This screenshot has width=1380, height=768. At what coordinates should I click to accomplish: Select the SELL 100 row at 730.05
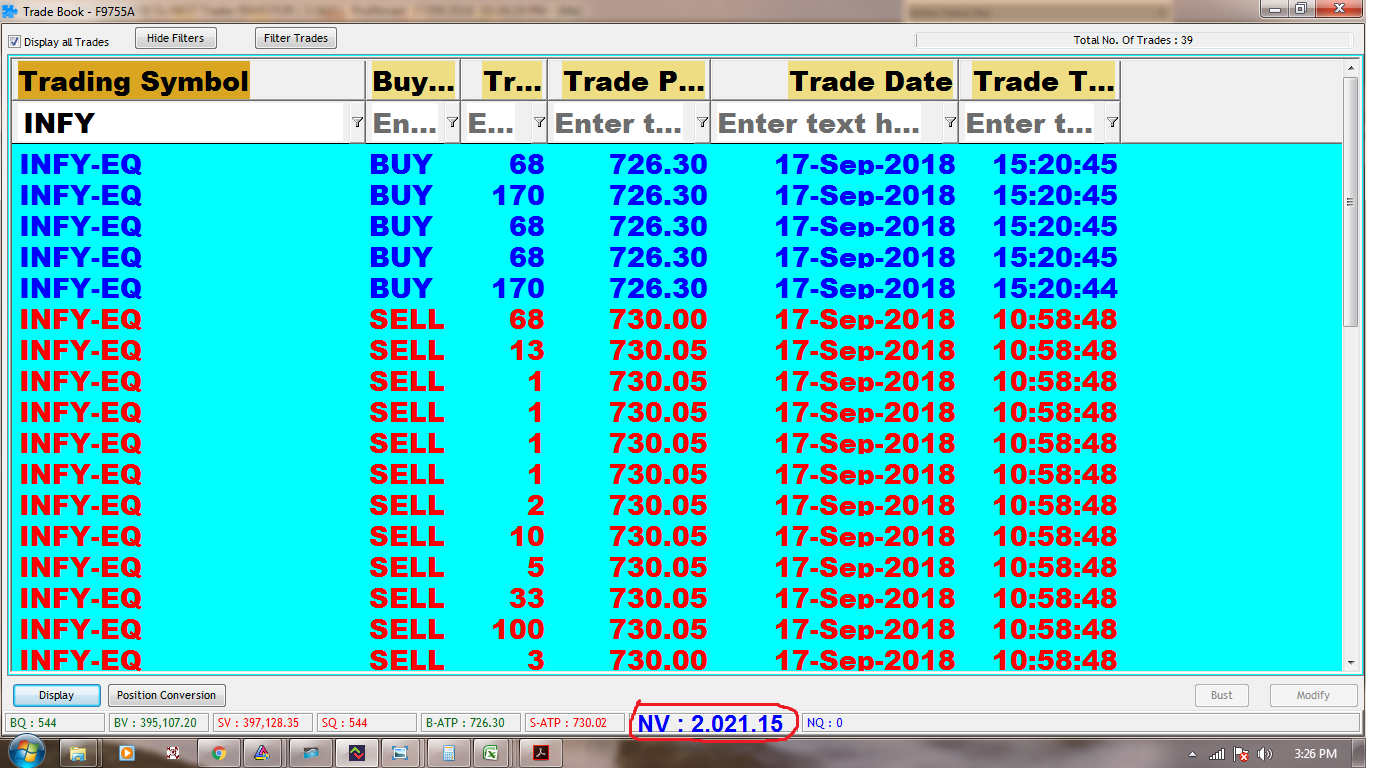676,629
